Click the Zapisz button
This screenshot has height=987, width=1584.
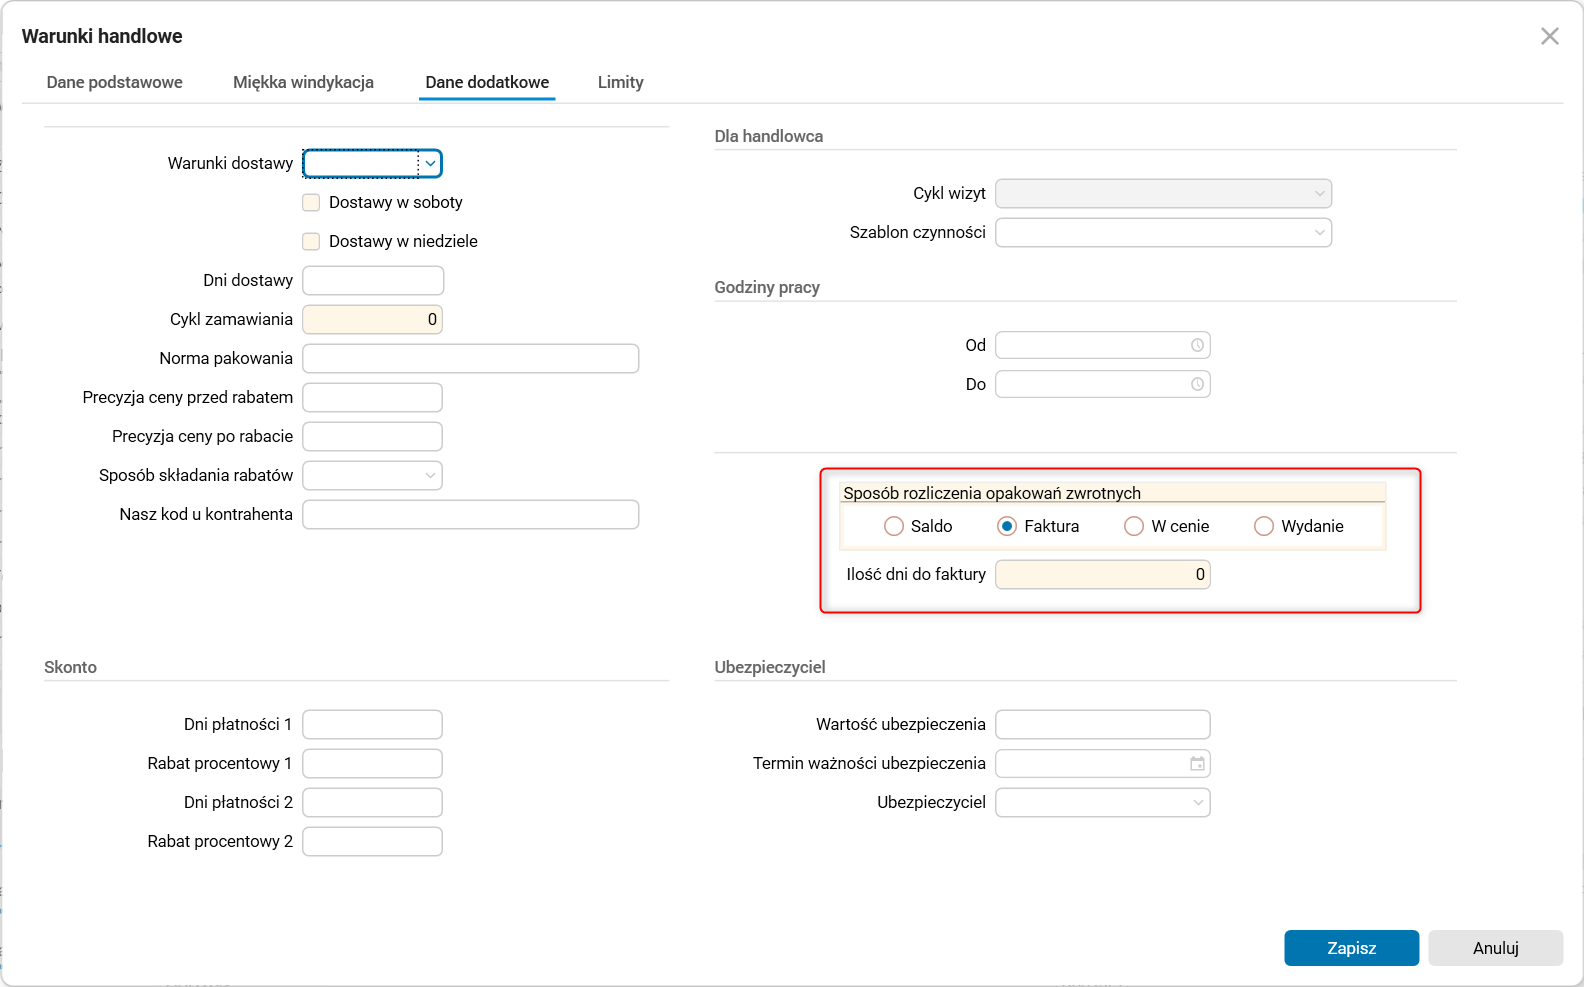click(1351, 948)
